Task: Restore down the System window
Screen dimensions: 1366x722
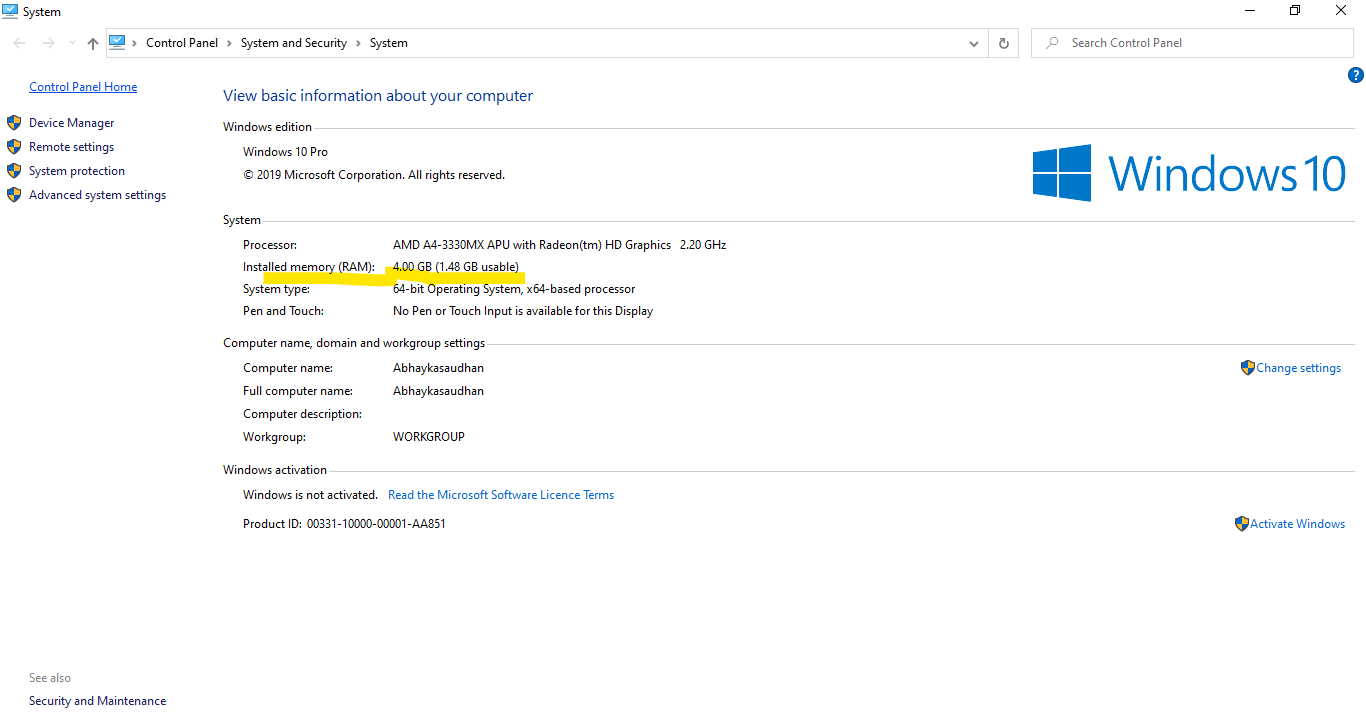Action: point(1295,11)
